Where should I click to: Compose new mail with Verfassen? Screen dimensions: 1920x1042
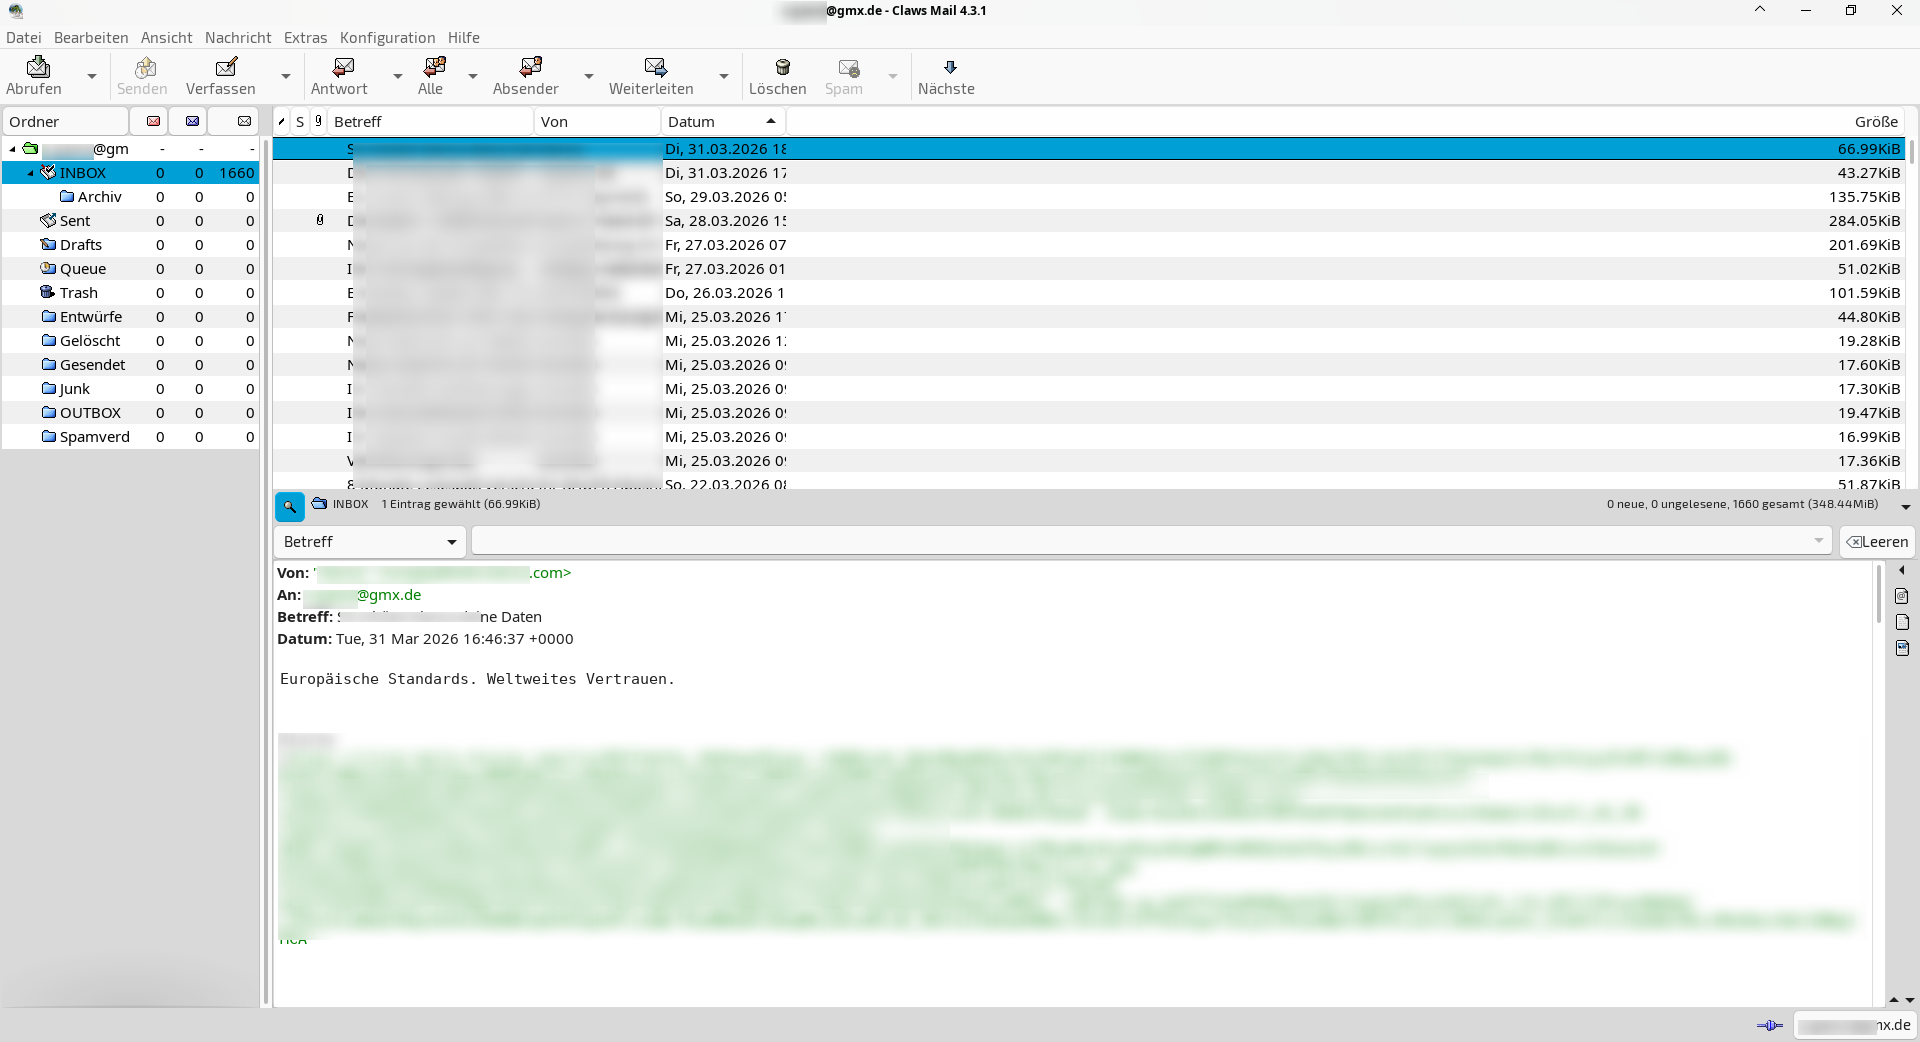(226, 67)
